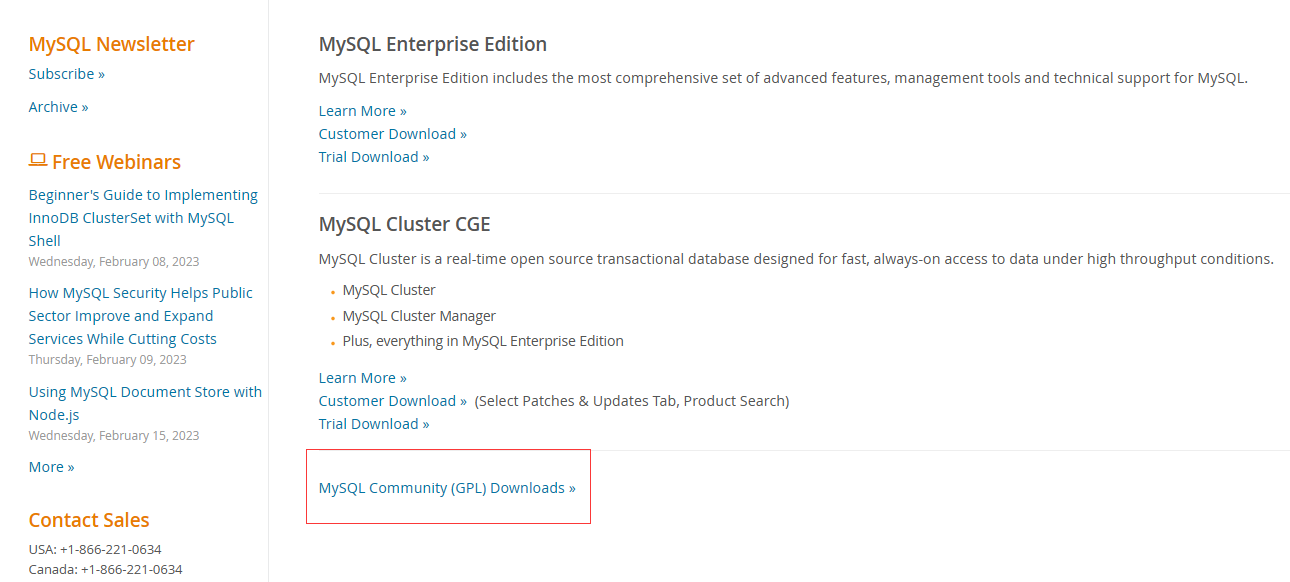This screenshot has width=1290, height=582.
Task: Click Trial Download under Enterprise Edition
Action: click(x=373, y=157)
